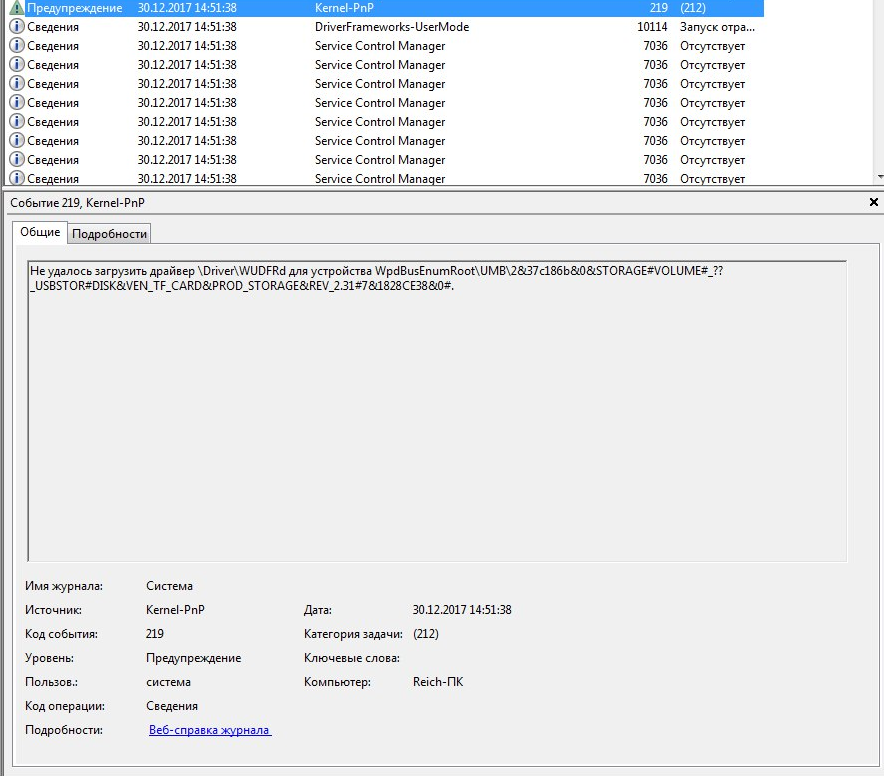
Task: Click the date value in the details pane
Action: coord(461,610)
